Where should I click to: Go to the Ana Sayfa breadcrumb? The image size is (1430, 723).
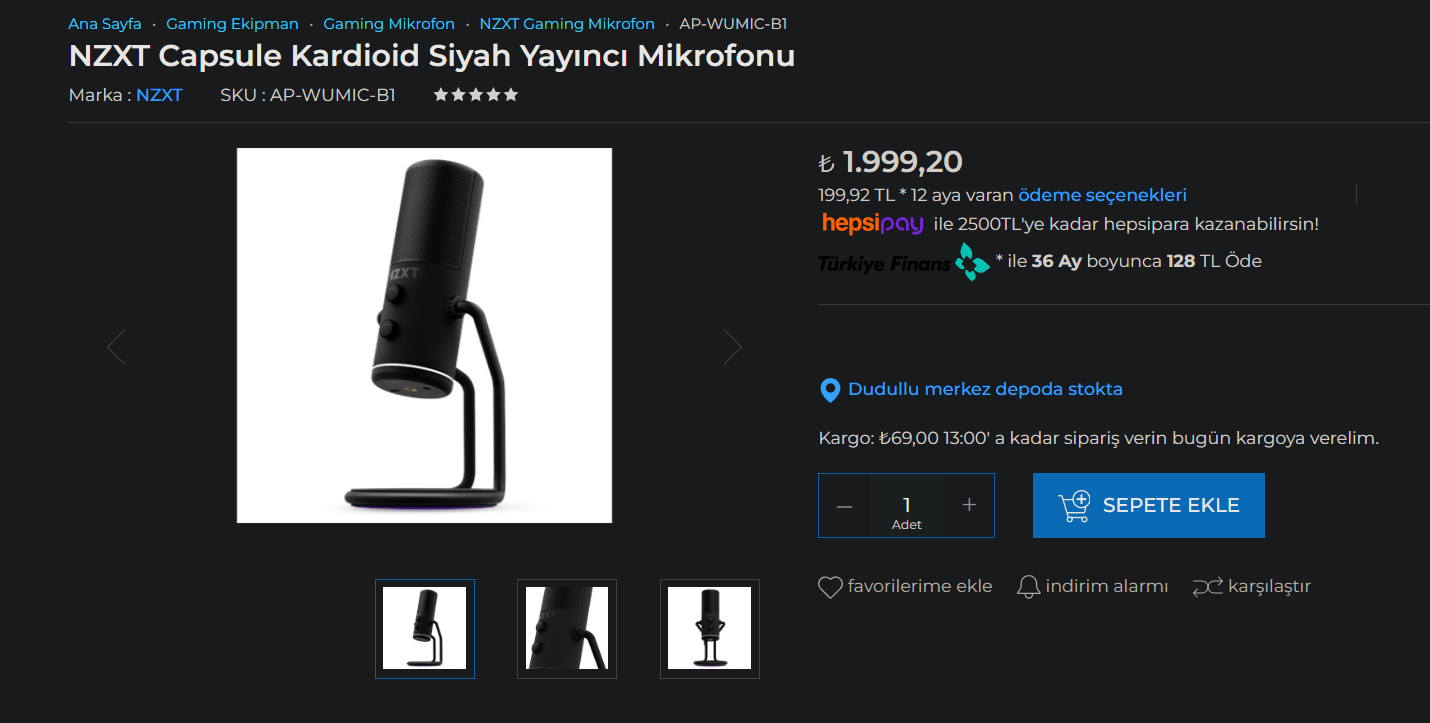coord(105,24)
